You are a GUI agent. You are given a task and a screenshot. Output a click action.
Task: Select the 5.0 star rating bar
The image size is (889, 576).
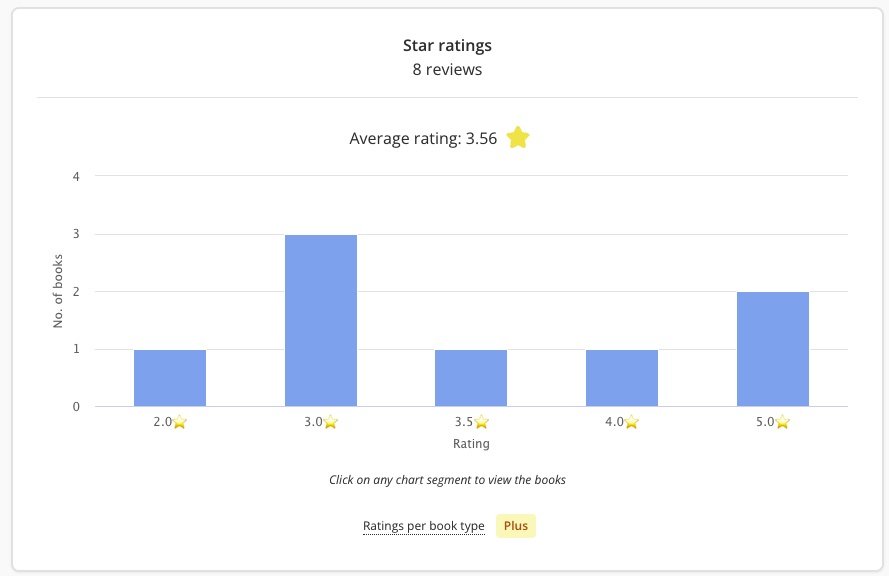773,349
